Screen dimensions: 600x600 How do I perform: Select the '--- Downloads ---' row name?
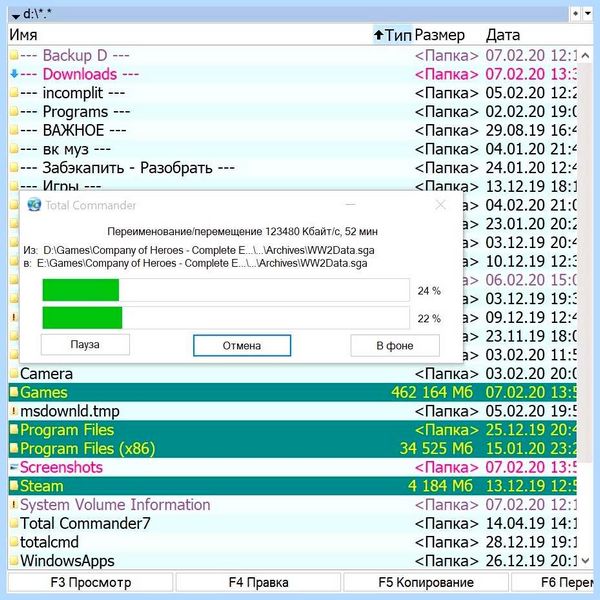click(x=79, y=74)
